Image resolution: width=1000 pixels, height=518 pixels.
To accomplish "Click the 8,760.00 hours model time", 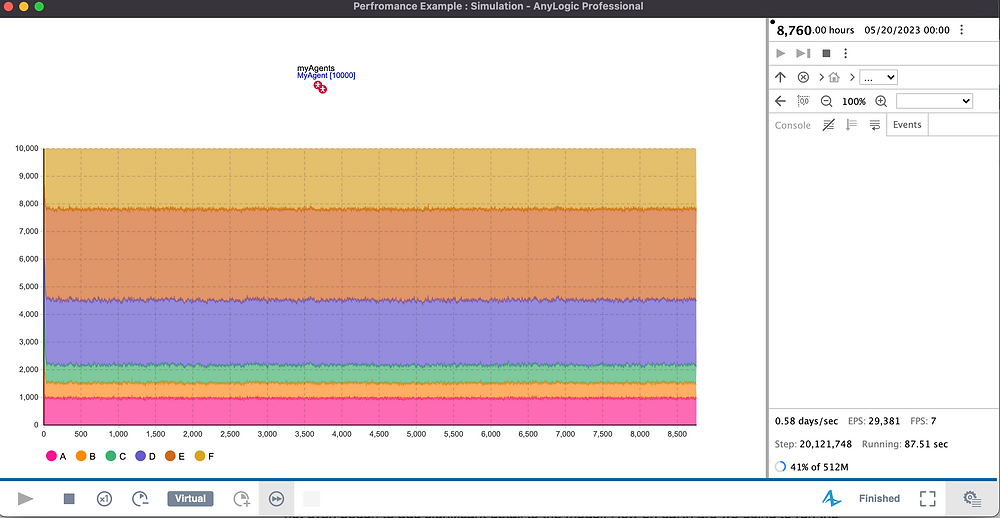I will pos(815,30).
